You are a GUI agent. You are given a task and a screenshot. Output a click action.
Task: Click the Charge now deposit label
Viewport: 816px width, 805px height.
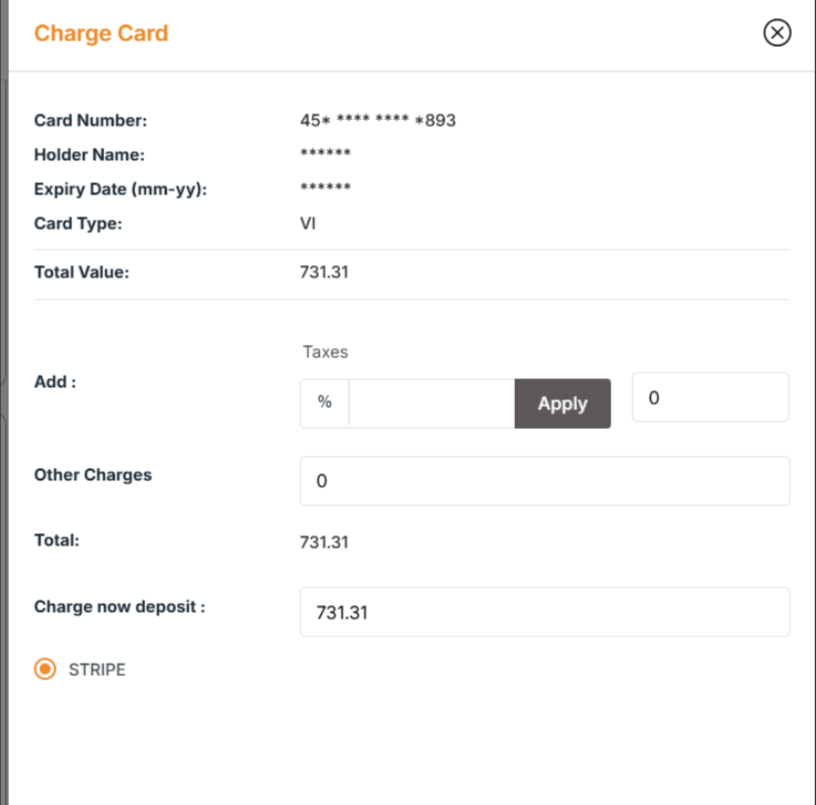(x=119, y=606)
